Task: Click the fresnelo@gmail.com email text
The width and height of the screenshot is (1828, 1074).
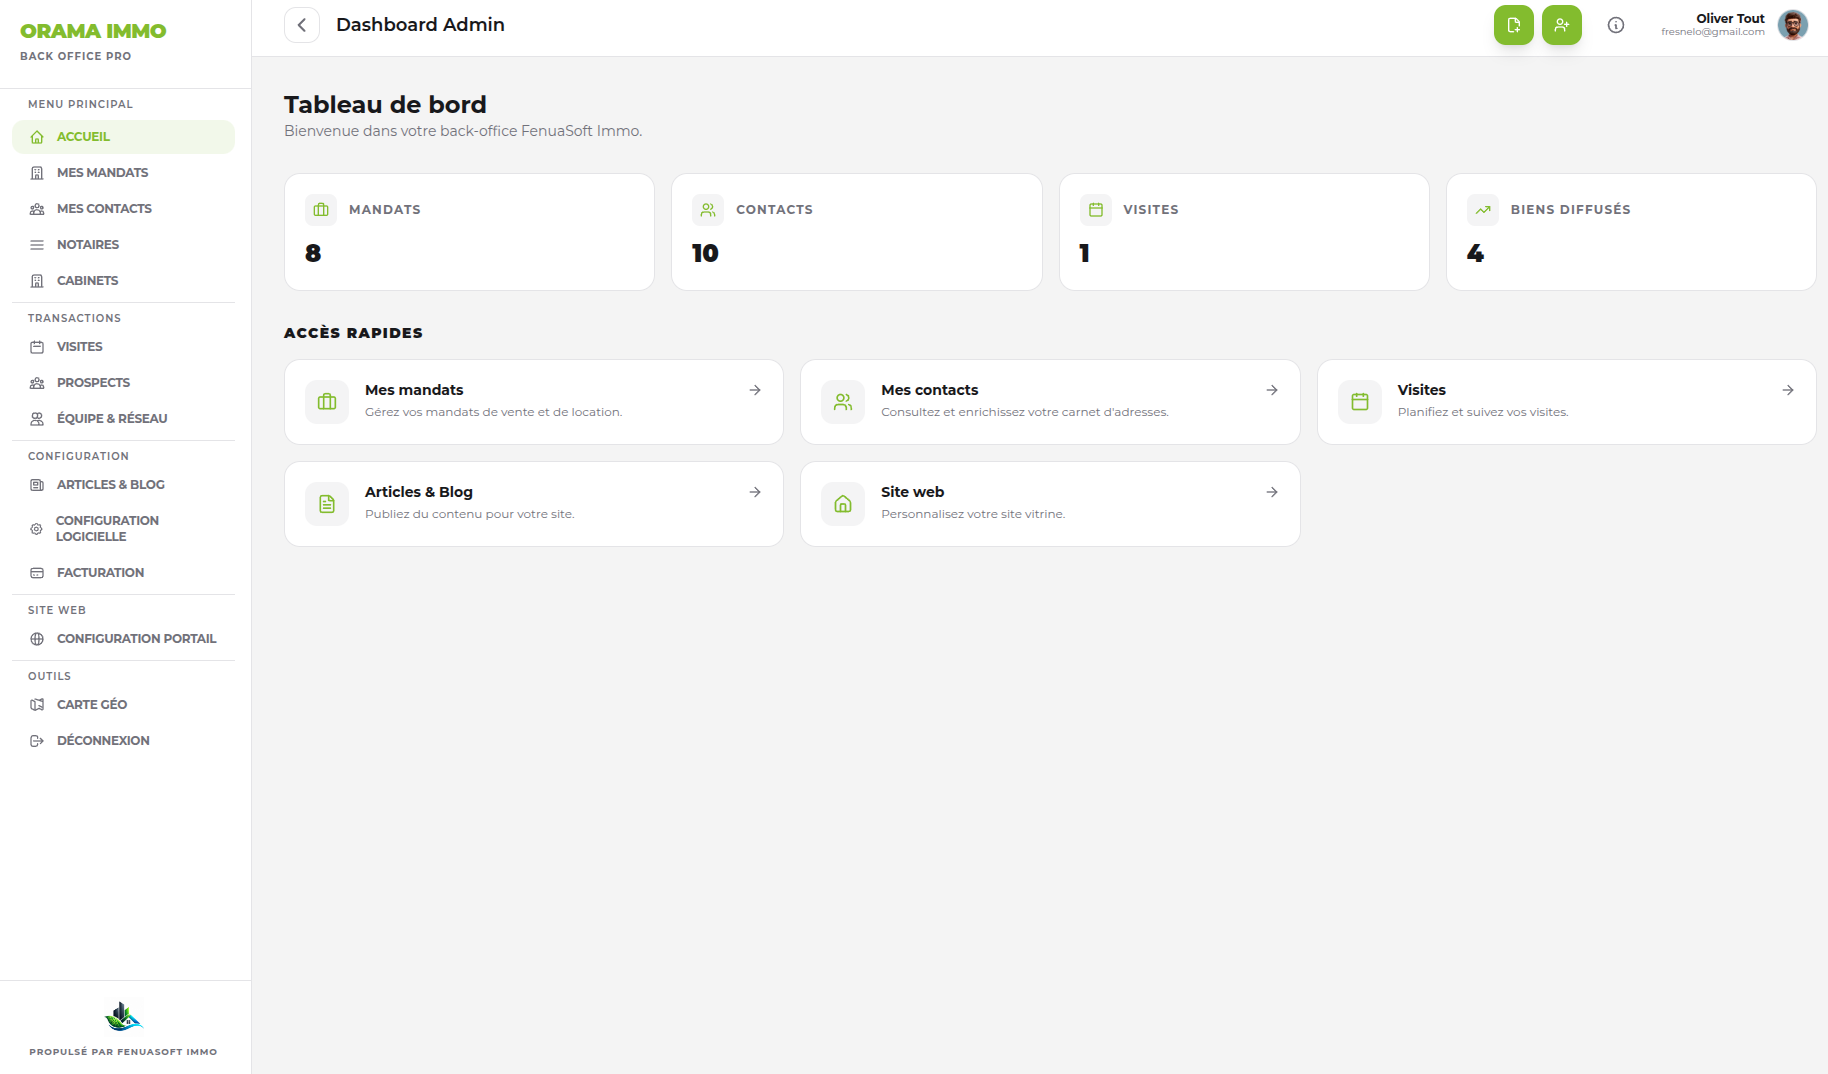Action: click(x=1713, y=32)
